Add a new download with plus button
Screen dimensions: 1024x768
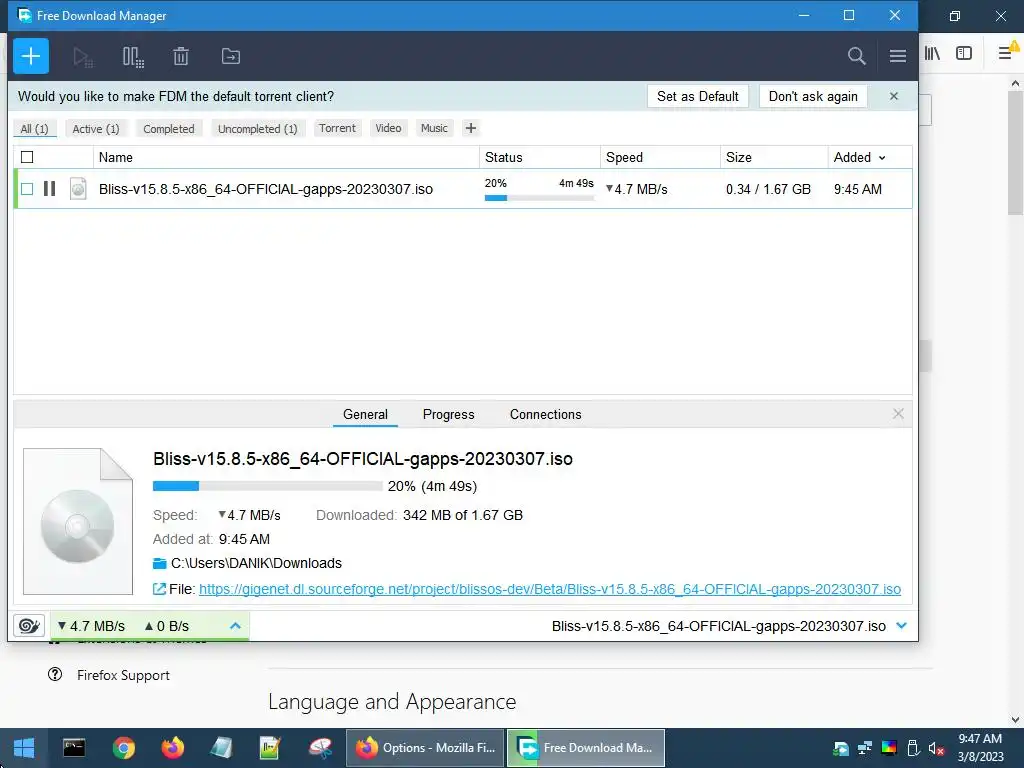click(31, 56)
